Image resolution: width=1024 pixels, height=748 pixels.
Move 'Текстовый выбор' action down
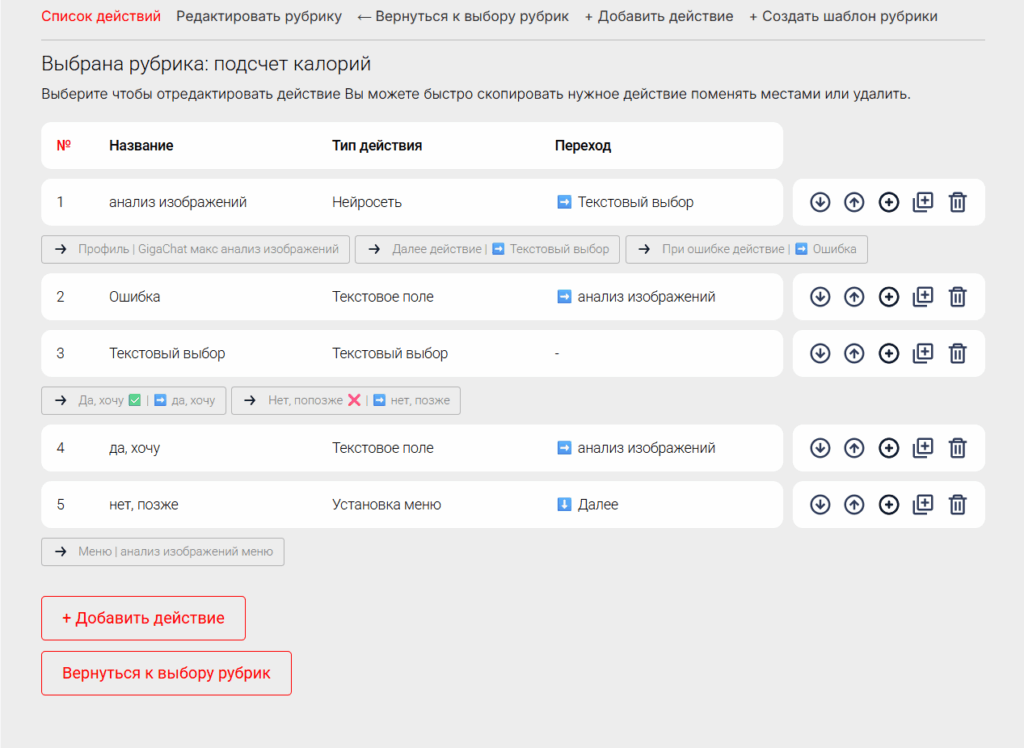(x=820, y=353)
